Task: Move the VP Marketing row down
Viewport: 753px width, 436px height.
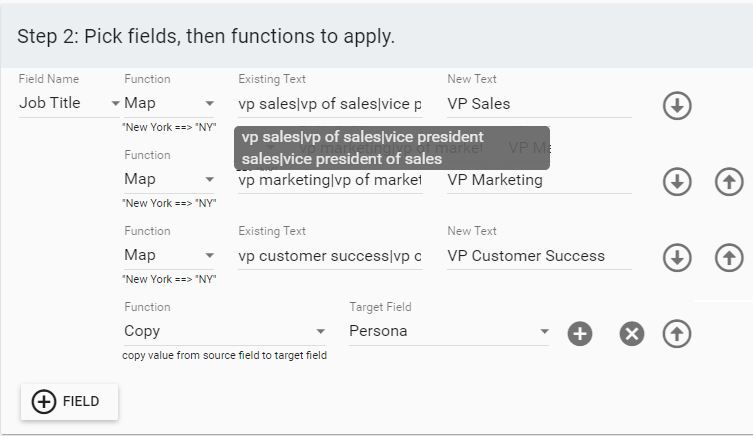Action: tap(677, 182)
